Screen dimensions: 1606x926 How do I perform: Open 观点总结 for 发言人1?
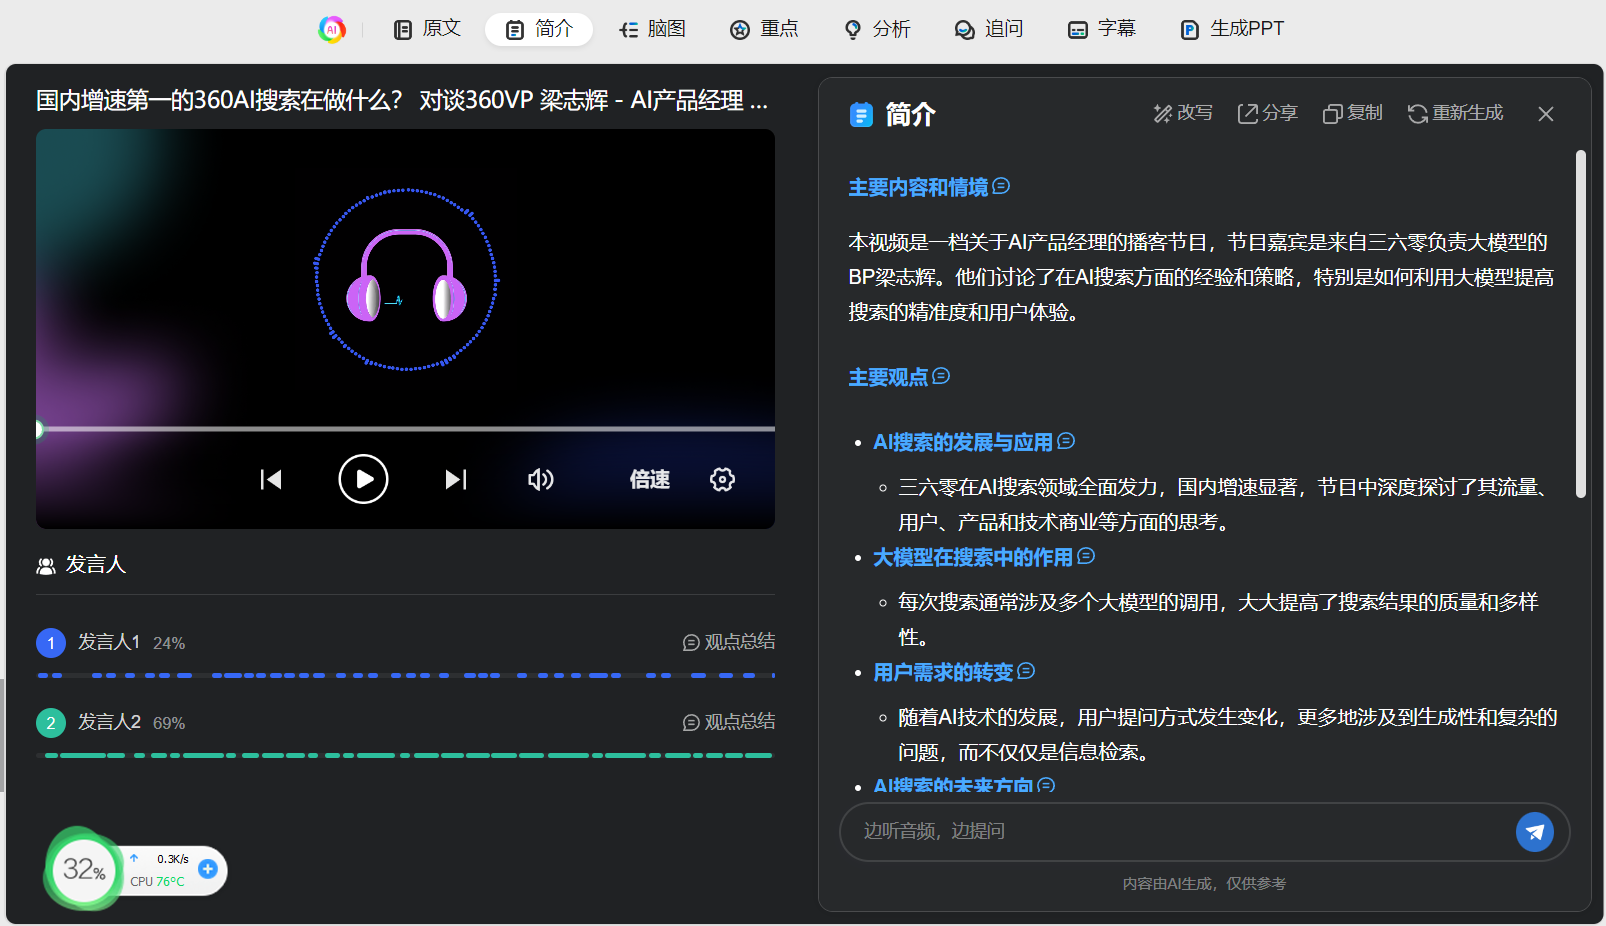pos(729,642)
